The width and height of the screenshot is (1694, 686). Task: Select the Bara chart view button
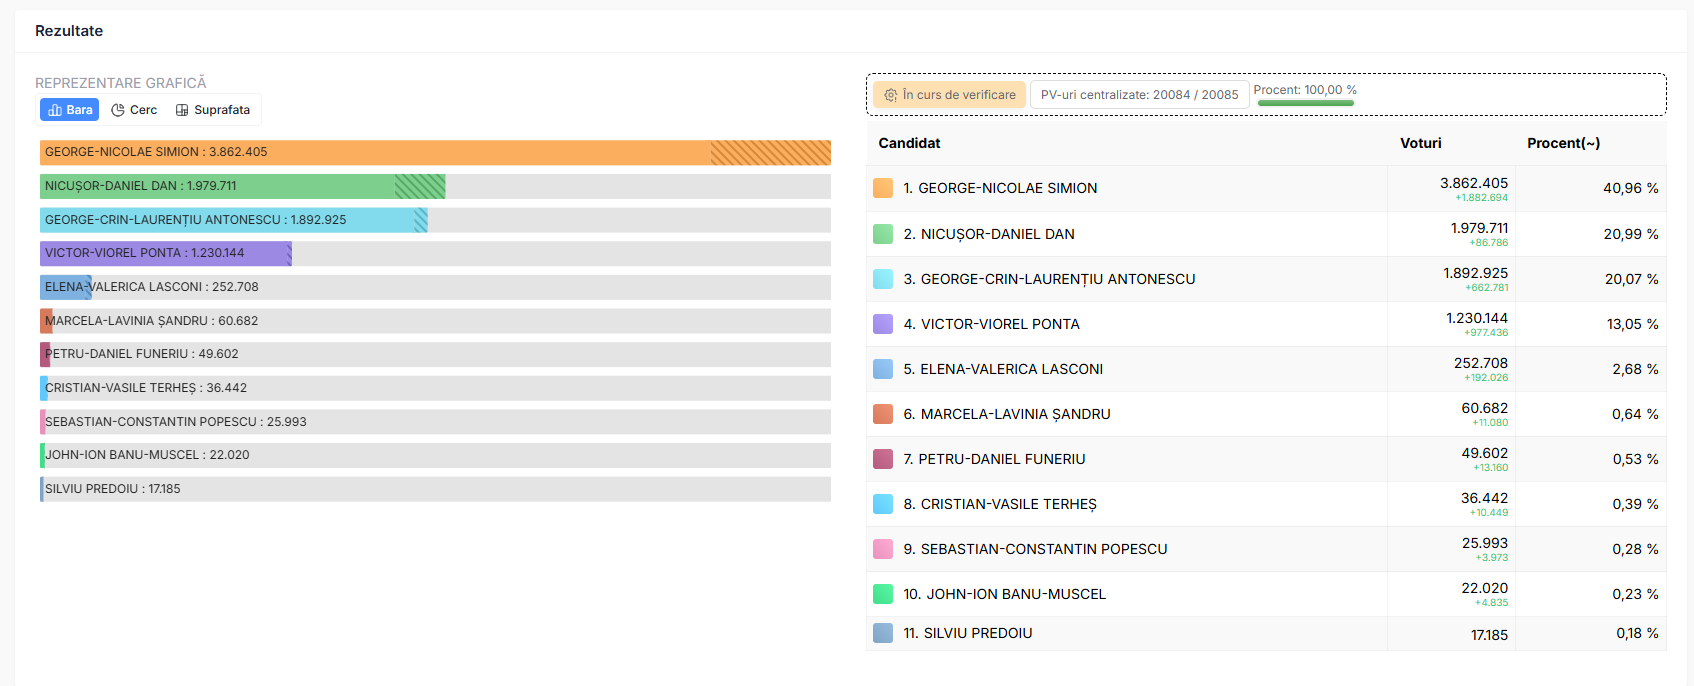pos(69,110)
